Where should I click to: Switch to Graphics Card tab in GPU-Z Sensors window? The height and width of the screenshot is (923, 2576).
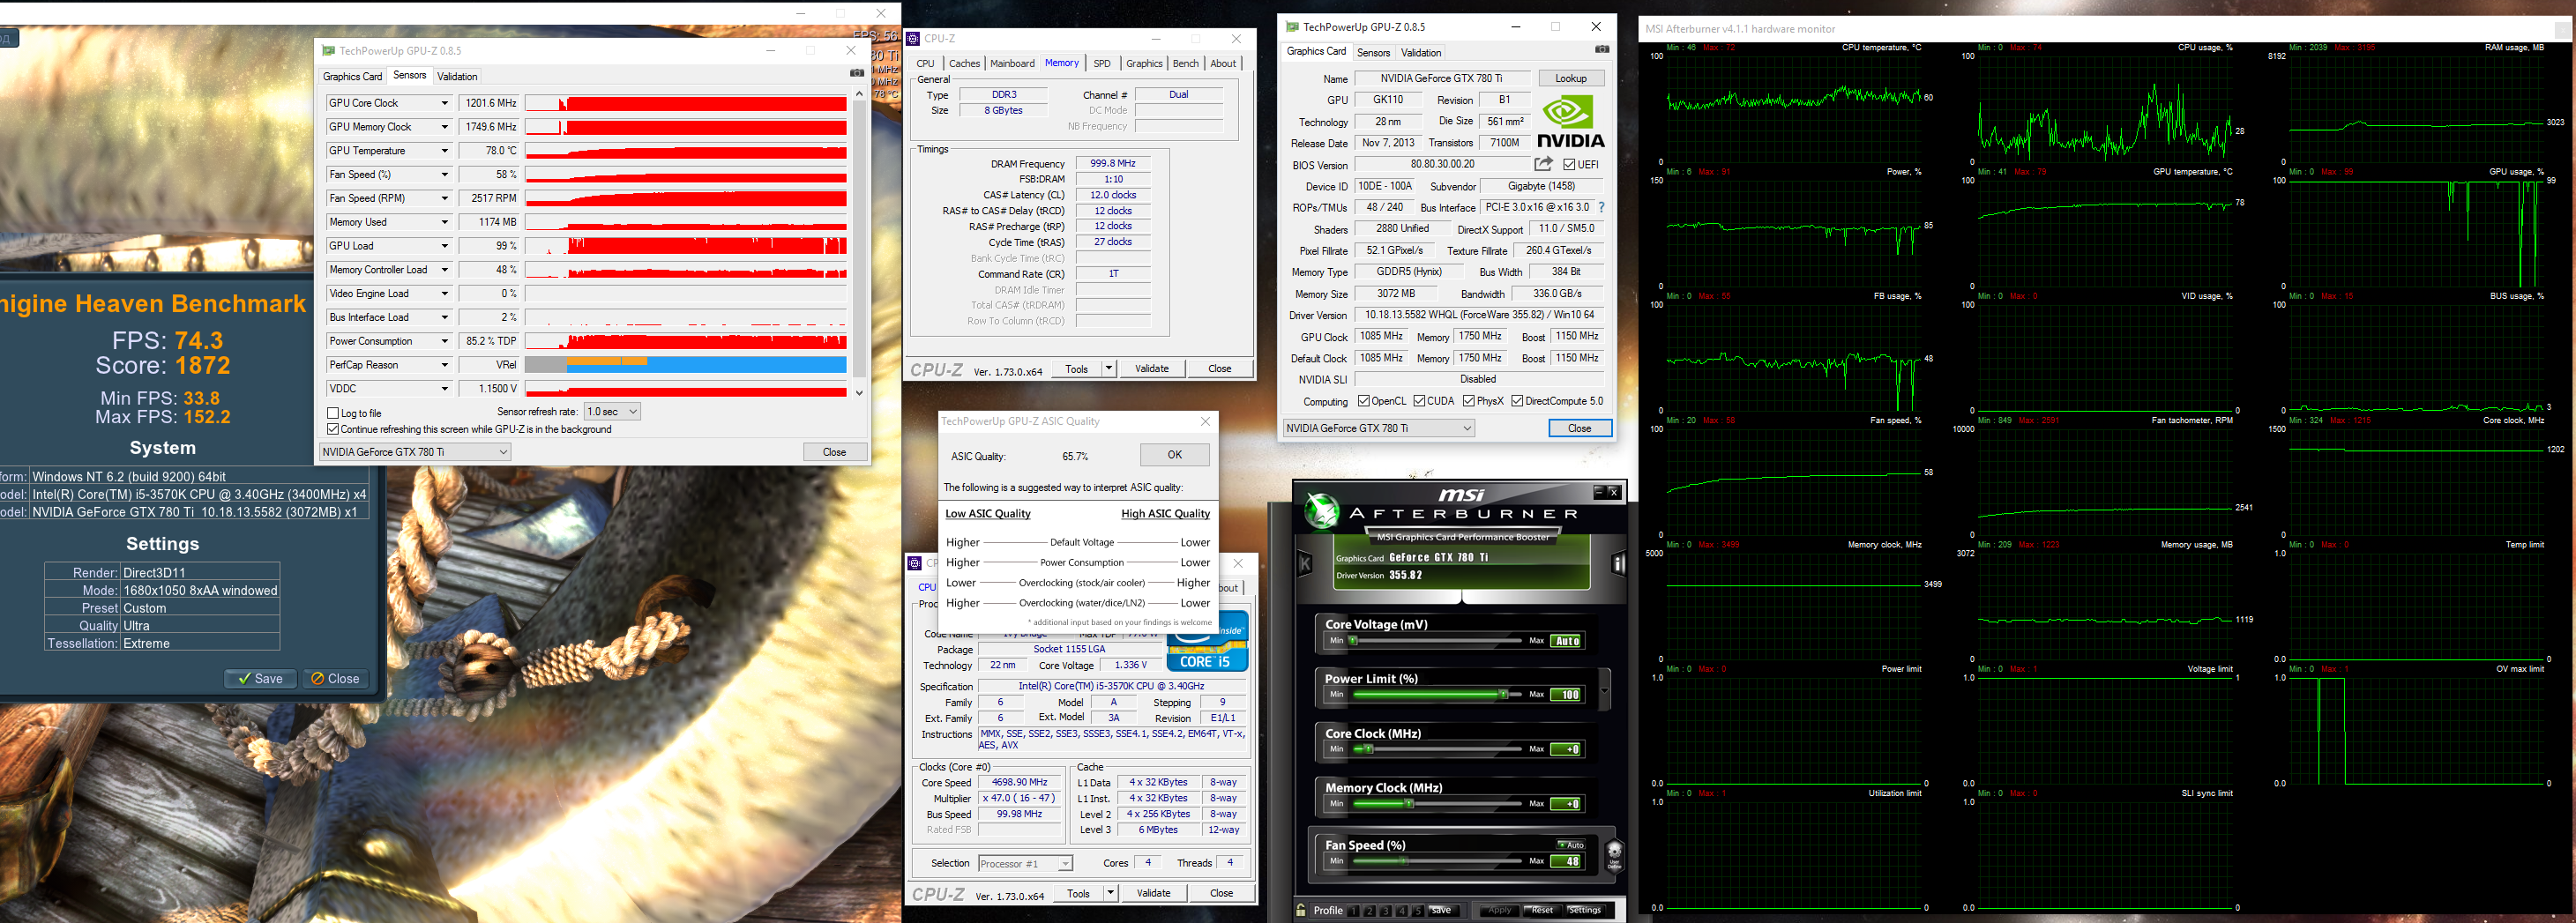tap(352, 76)
